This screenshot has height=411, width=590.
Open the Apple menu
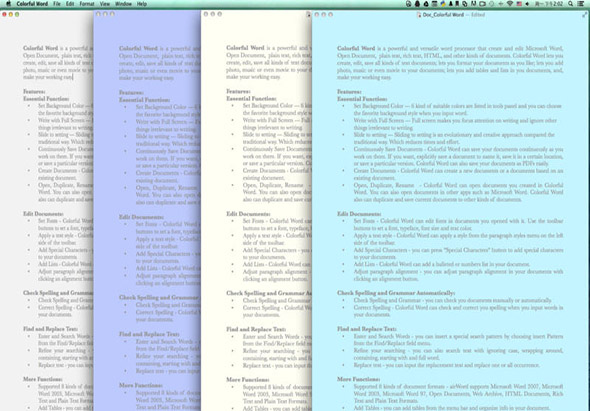(9, 4)
